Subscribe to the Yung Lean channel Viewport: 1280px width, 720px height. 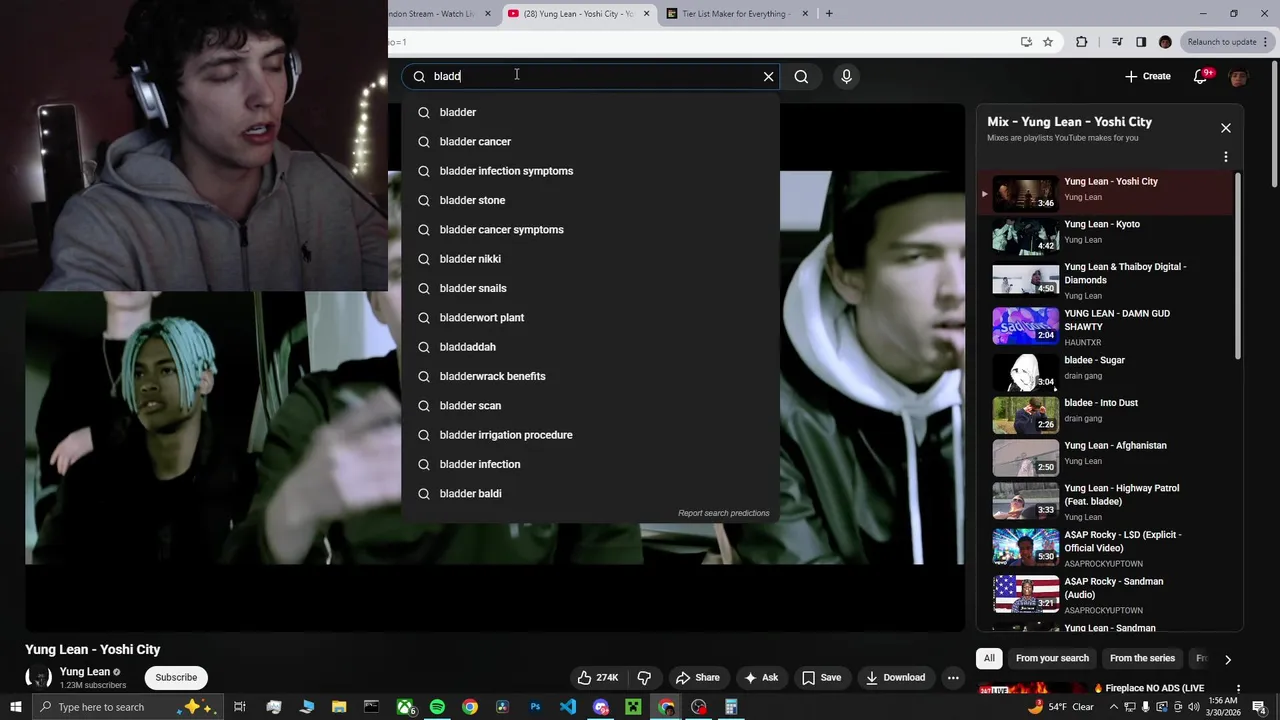[x=176, y=677]
